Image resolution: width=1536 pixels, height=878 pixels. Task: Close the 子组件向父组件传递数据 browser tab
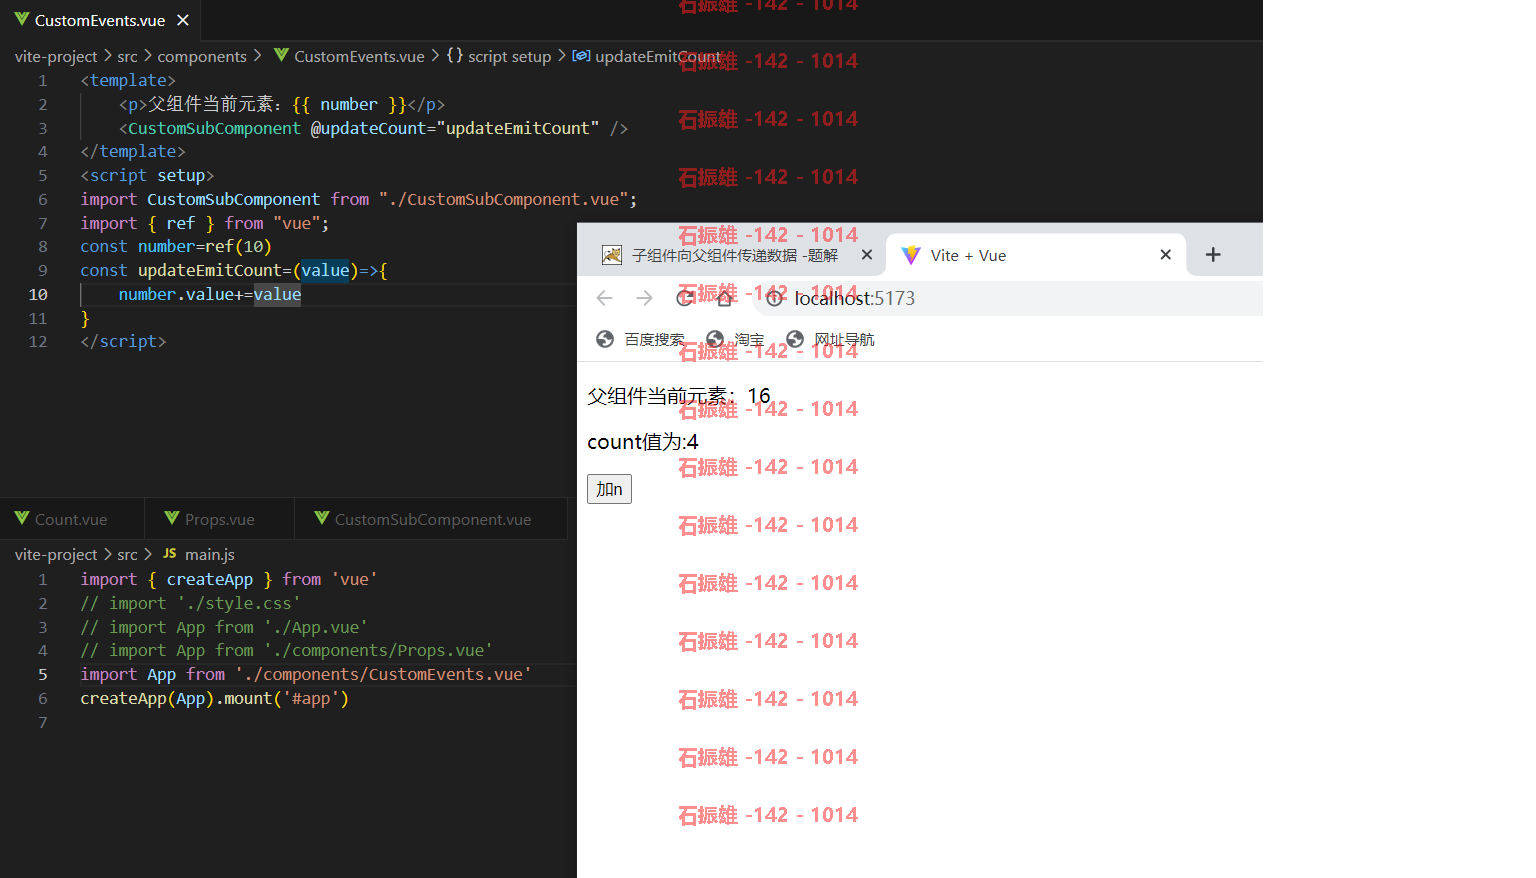click(867, 255)
